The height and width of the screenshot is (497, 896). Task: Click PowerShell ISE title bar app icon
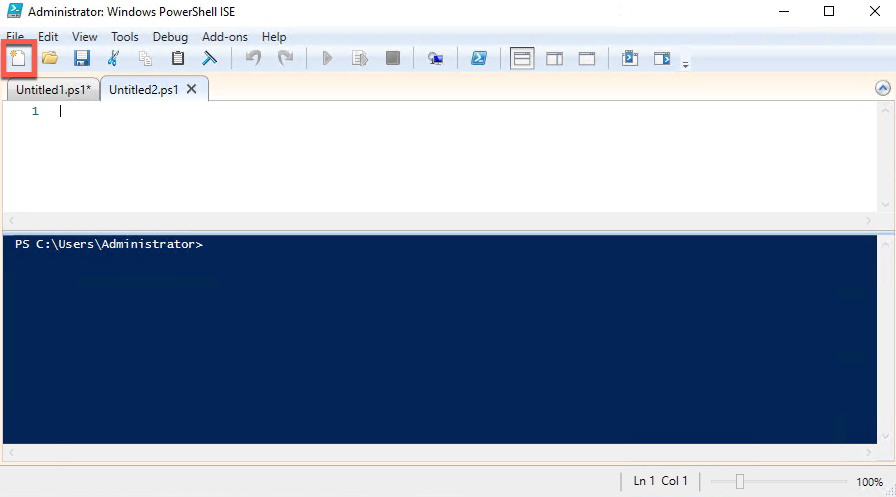tap(15, 11)
